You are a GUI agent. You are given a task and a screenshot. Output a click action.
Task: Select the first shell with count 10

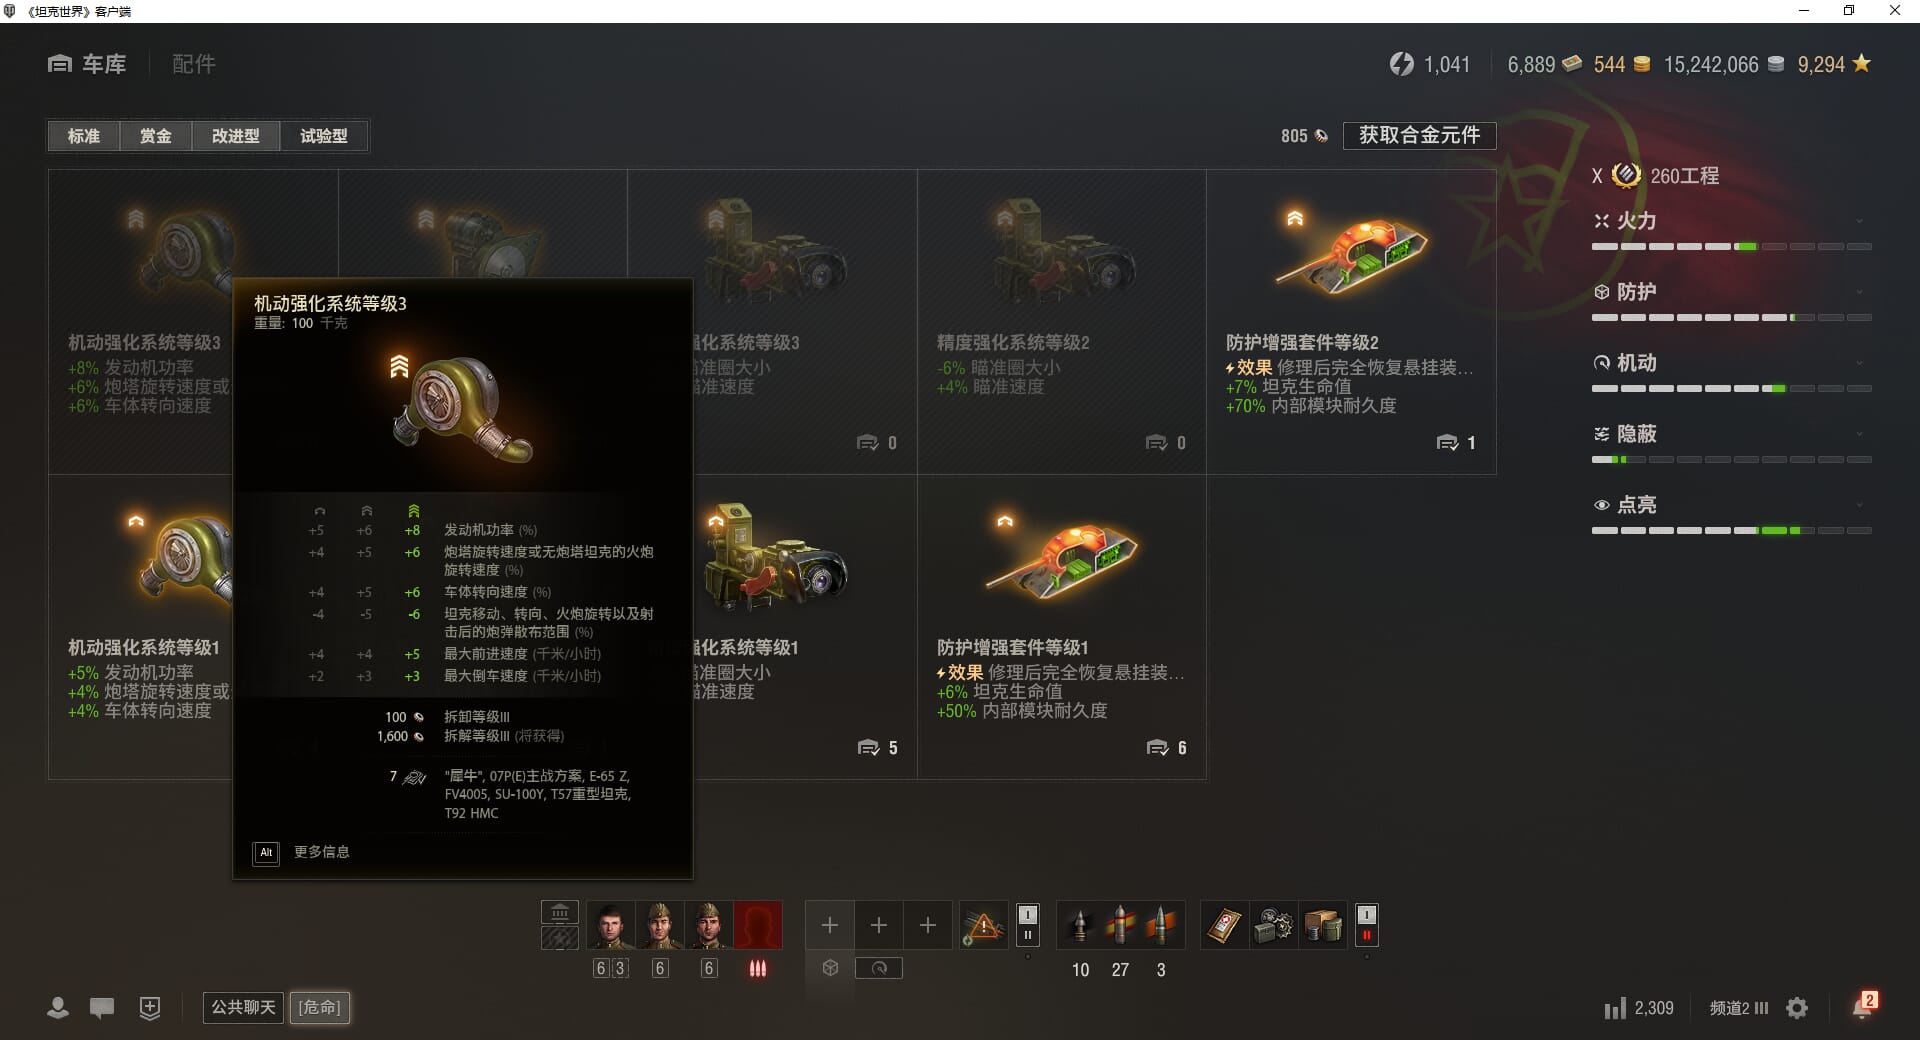pos(1080,926)
